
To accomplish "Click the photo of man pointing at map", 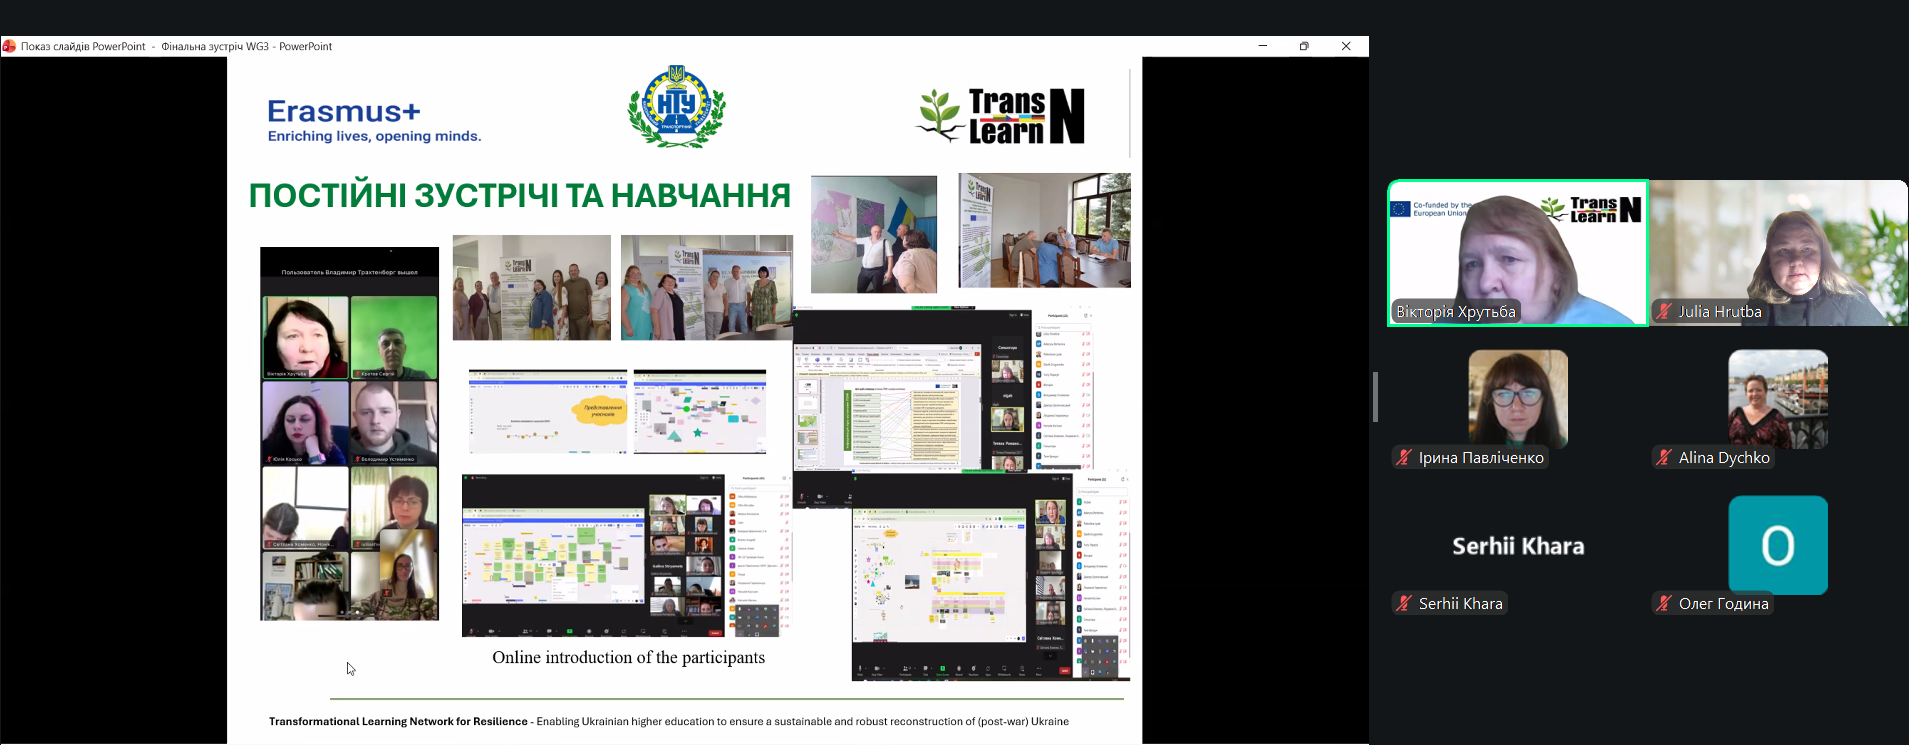I will [873, 234].
